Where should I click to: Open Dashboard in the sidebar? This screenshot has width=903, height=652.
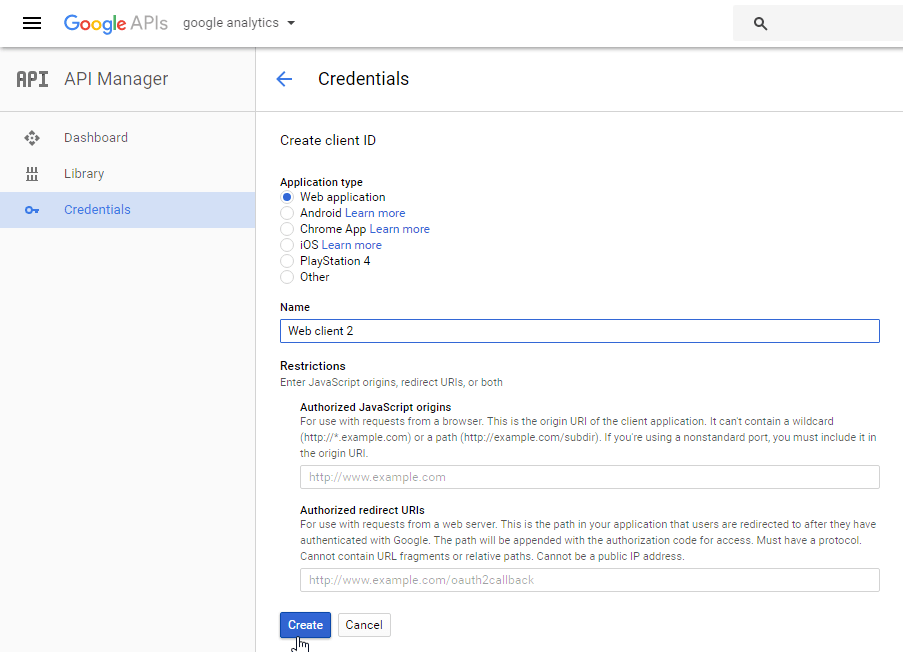96,138
